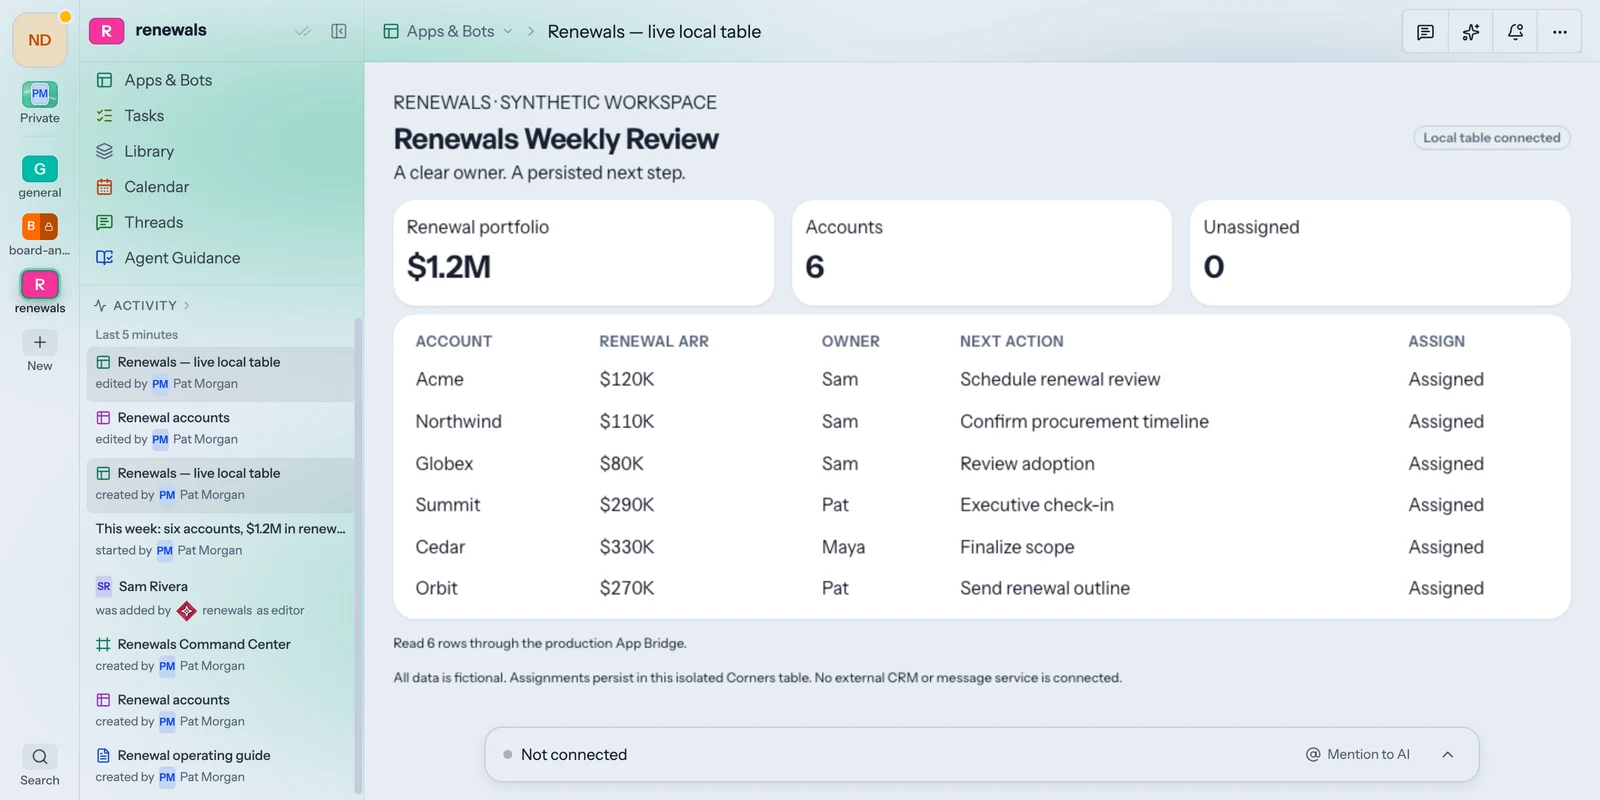1600x800 pixels.
Task: Open the board-an... workspace icon
Action: coord(39,226)
